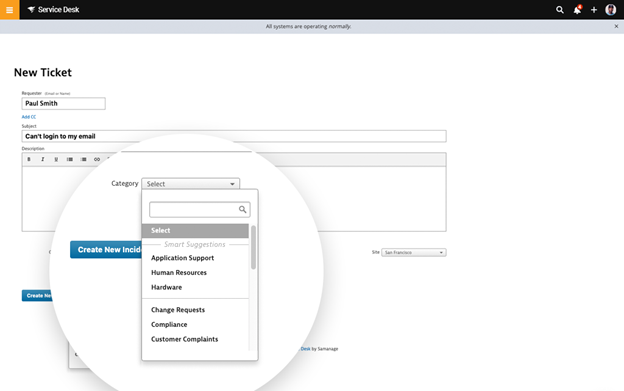The height and width of the screenshot is (391, 624).
Task: Click the search magnifier in top bar
Action: tap(560, 10)
